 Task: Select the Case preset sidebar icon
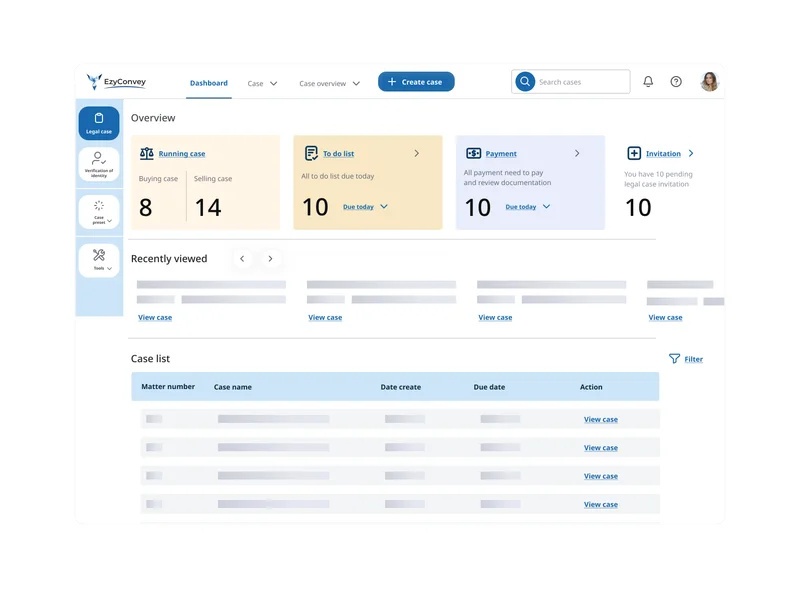[98, 212]
